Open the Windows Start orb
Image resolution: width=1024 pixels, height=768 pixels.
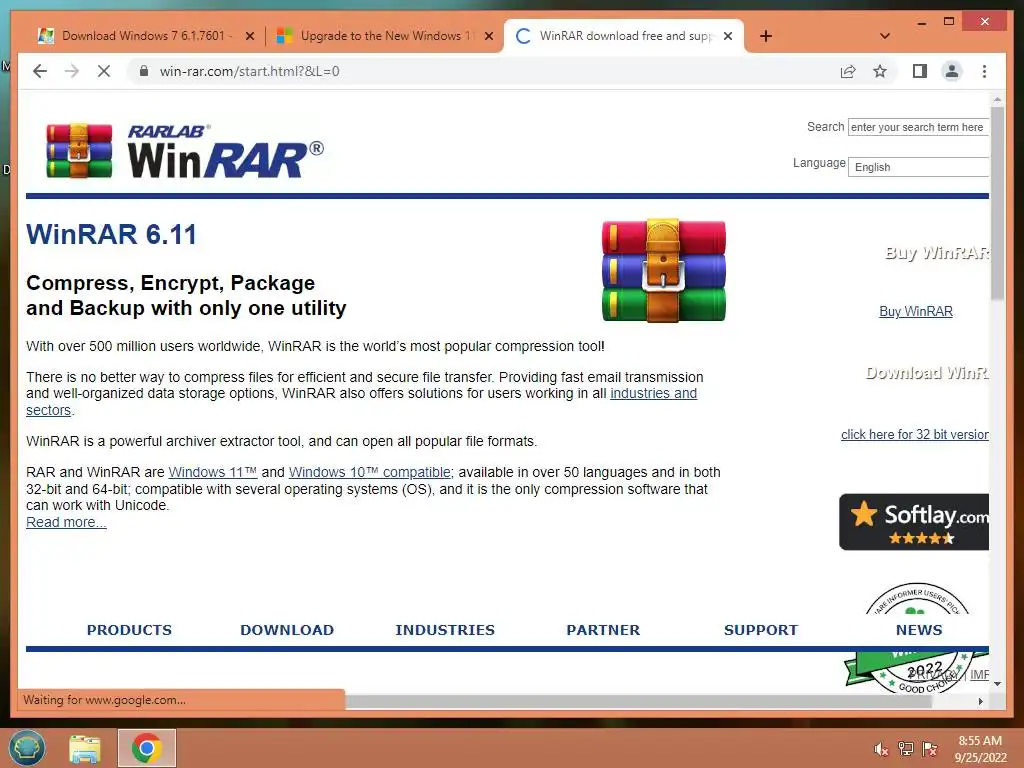(x=27, y=748)
